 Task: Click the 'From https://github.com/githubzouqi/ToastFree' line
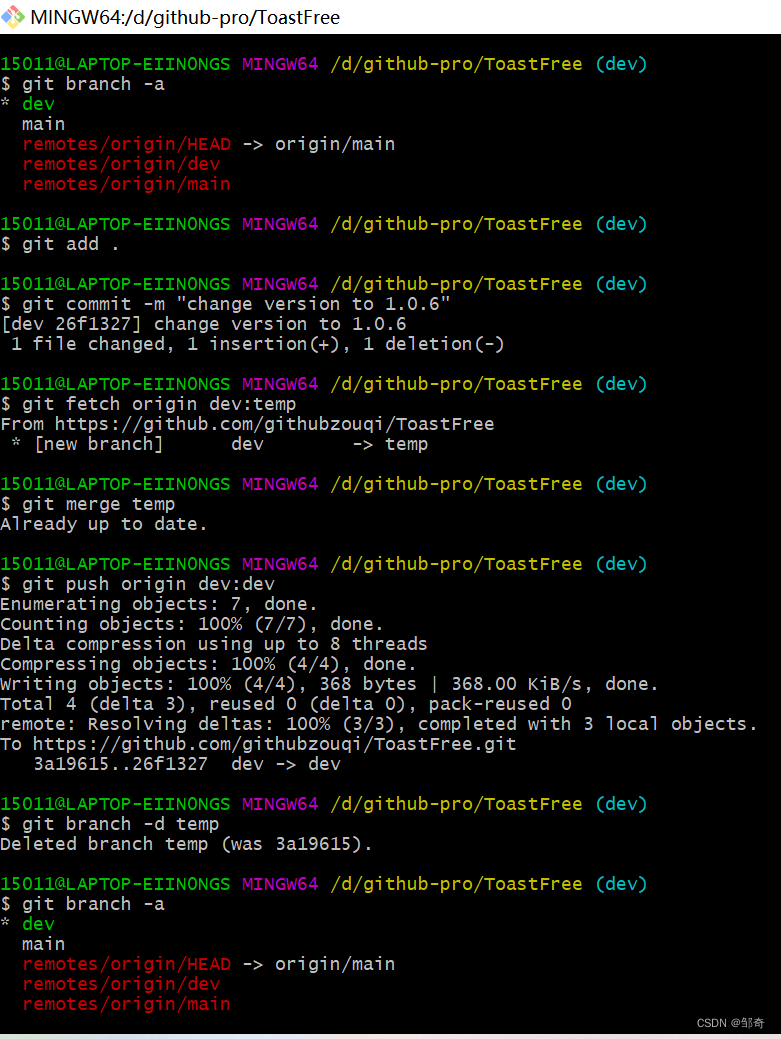point(248,424)
